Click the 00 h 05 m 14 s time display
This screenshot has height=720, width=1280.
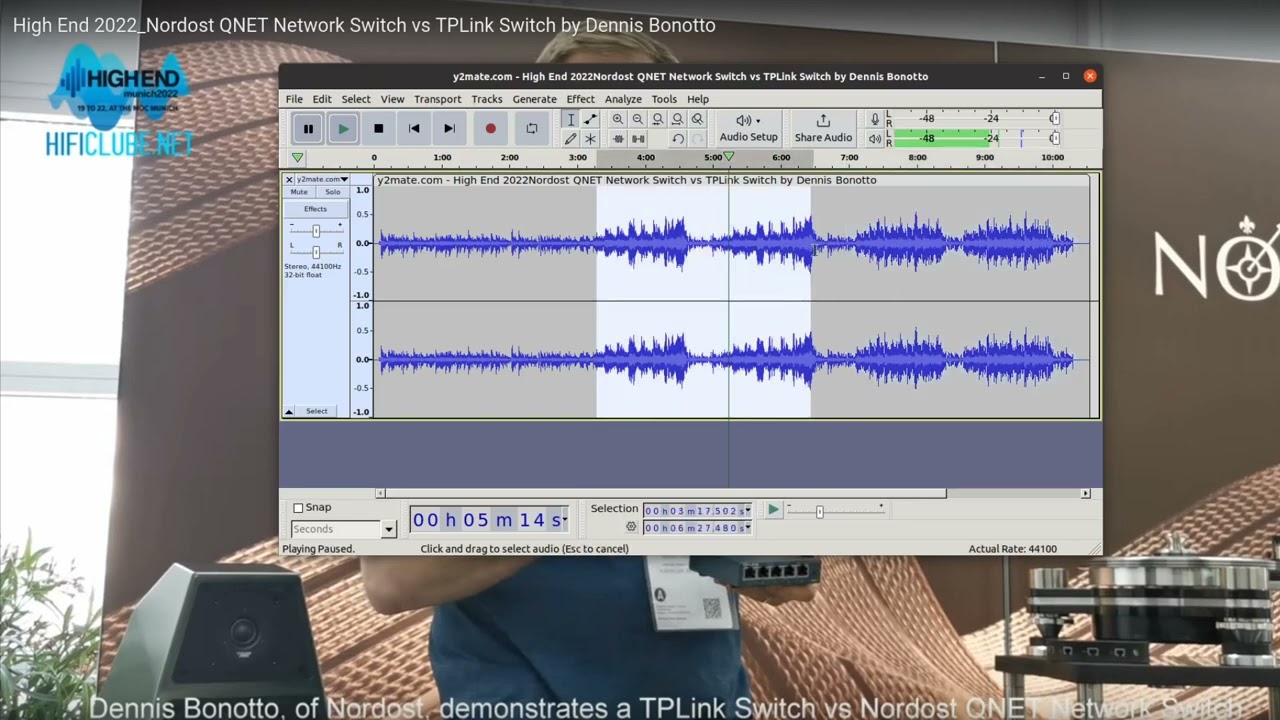coord(488,520)
